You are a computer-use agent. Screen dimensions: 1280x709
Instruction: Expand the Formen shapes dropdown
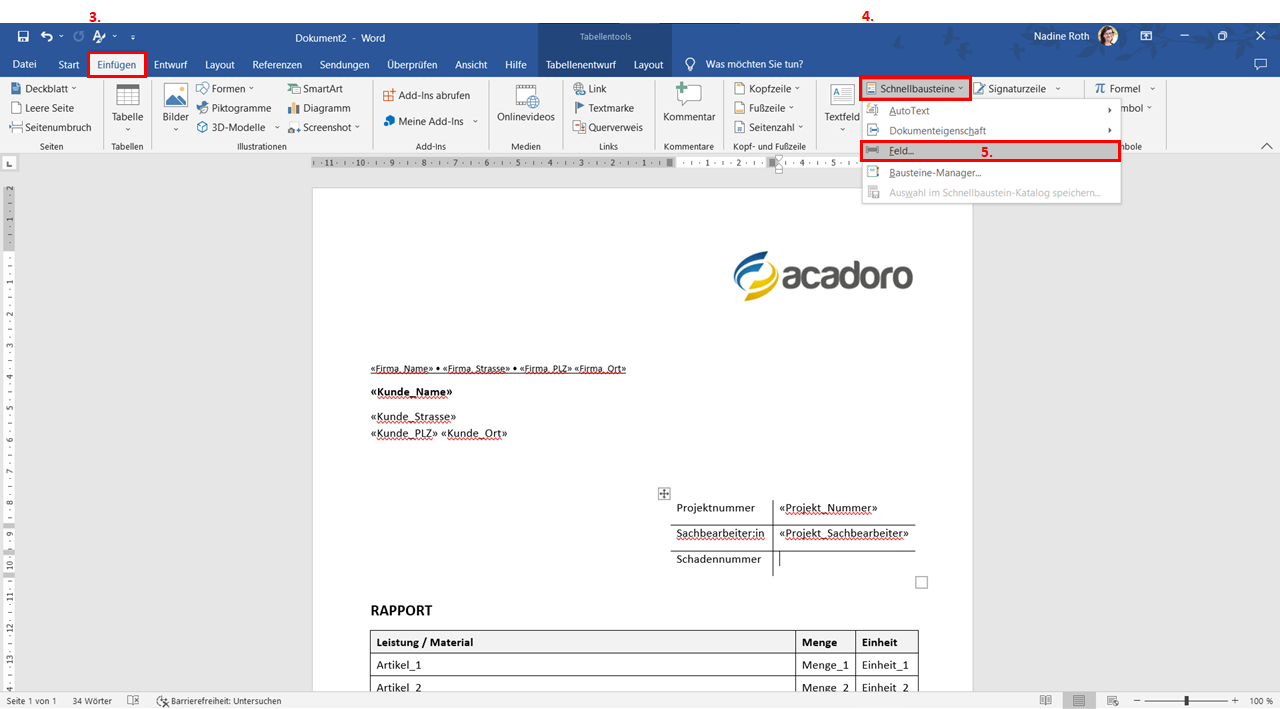[228, 89]
